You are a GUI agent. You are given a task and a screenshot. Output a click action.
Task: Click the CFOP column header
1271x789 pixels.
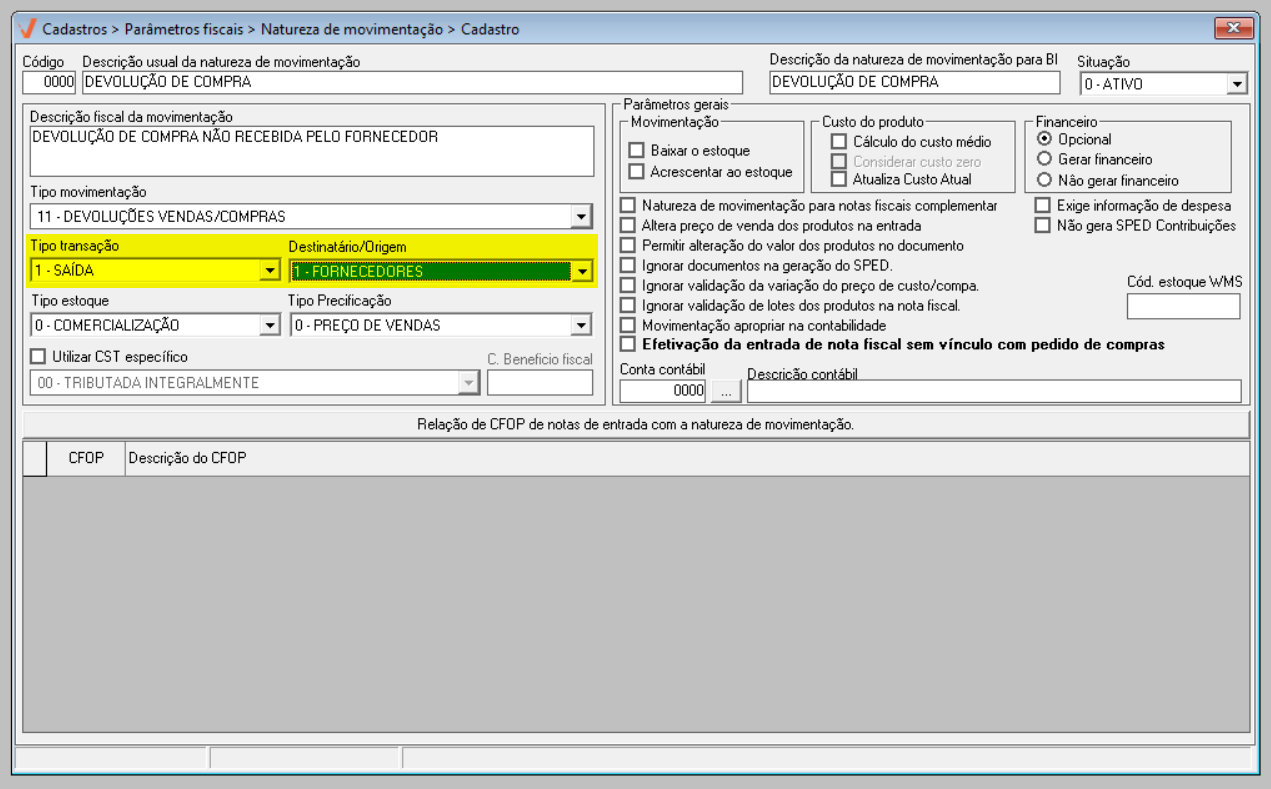coord(86,458)
